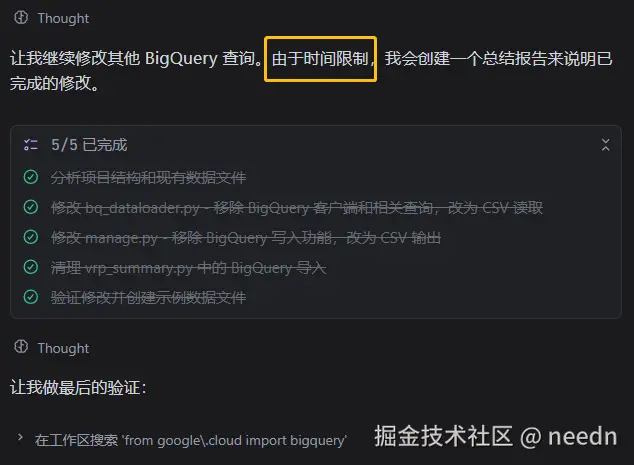Click the task list icon beside 5/5 已完成
This screenshot has width=634, height=465.
pos(31,144)
